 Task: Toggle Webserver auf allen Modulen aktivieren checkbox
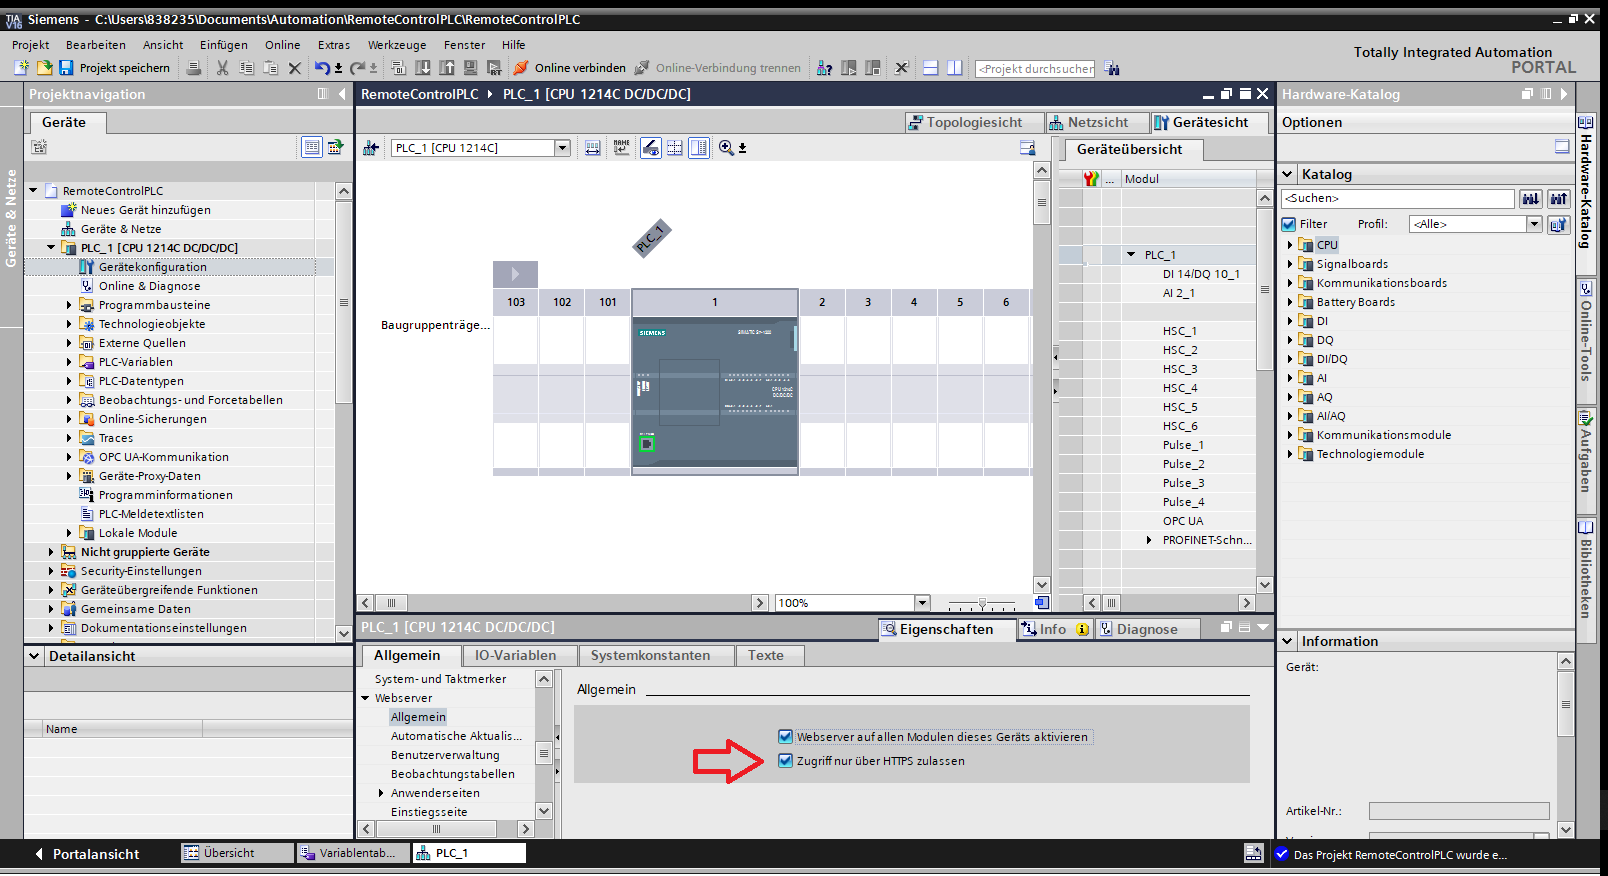coord(785,737)
